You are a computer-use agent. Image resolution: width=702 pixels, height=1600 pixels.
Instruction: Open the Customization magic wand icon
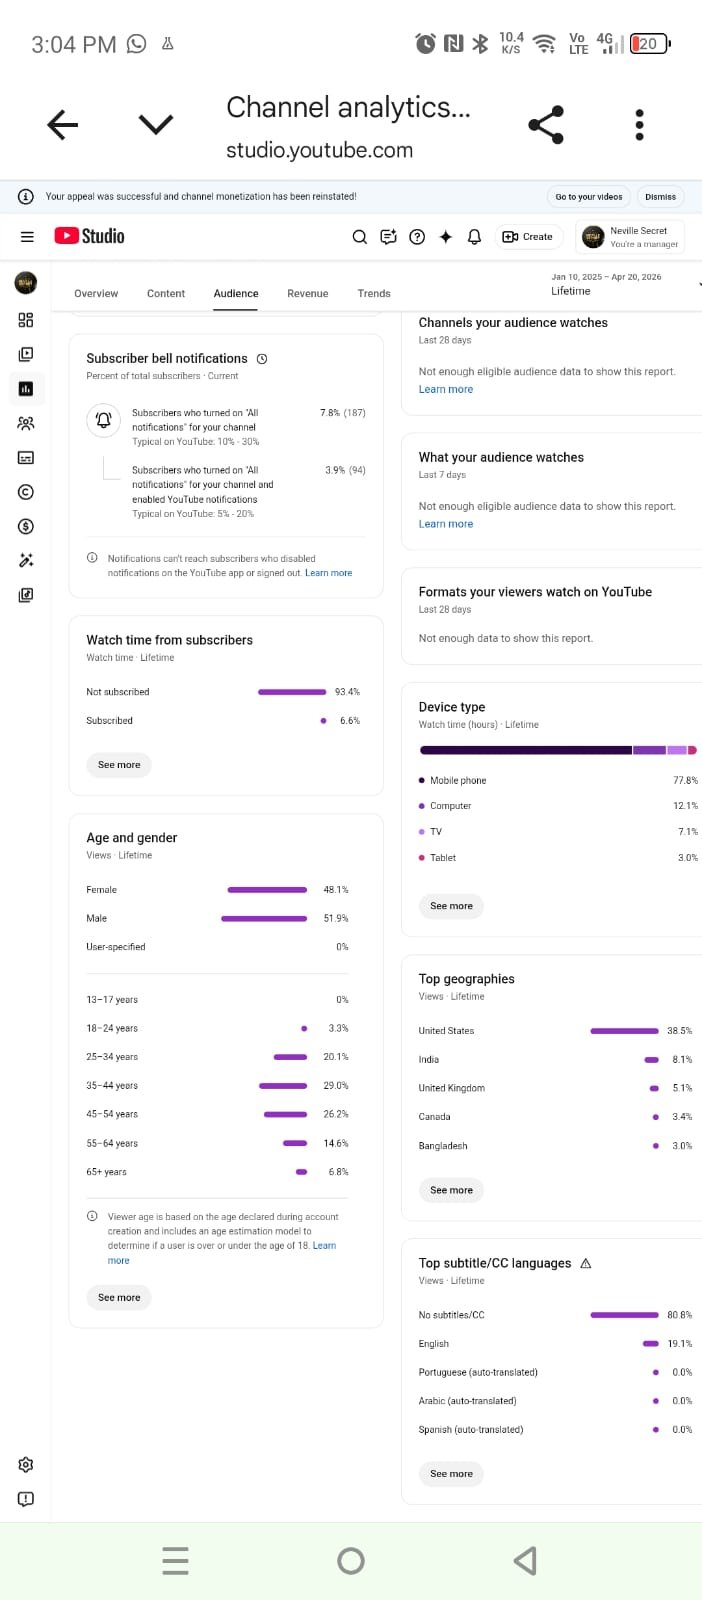click(26, 561)
